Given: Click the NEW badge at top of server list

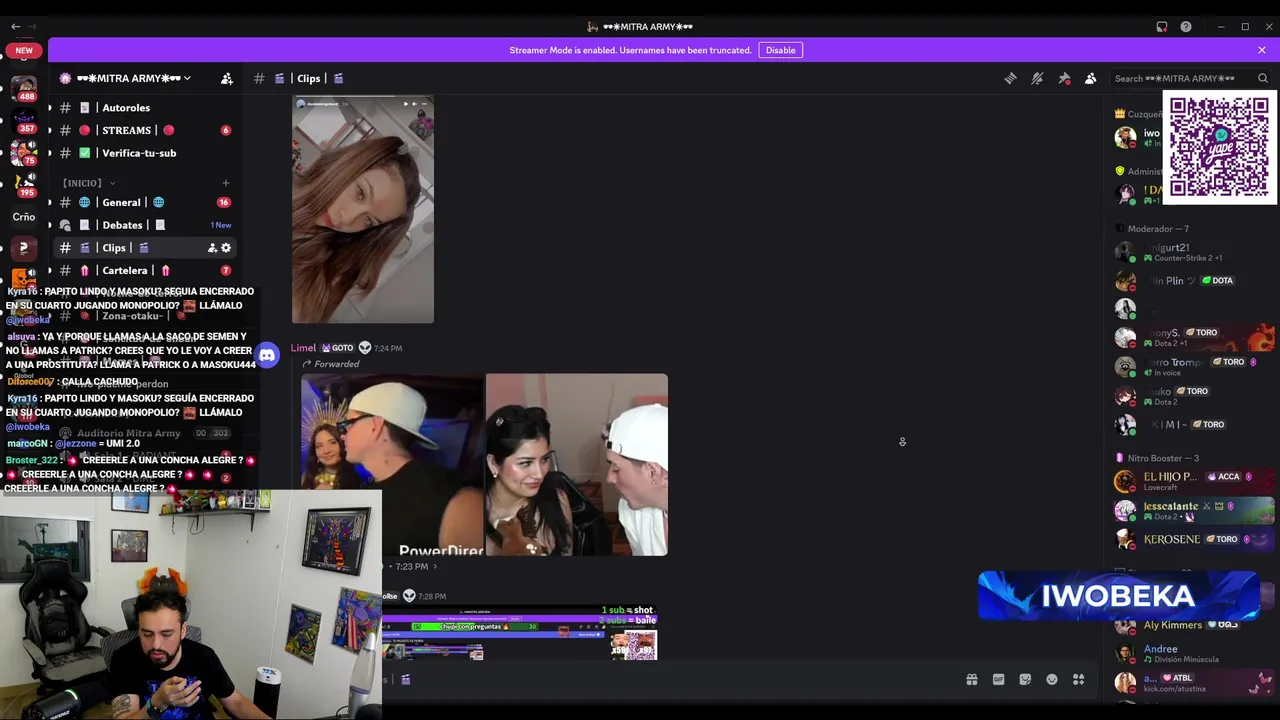Looking at the screenshot, I should 24,50.
